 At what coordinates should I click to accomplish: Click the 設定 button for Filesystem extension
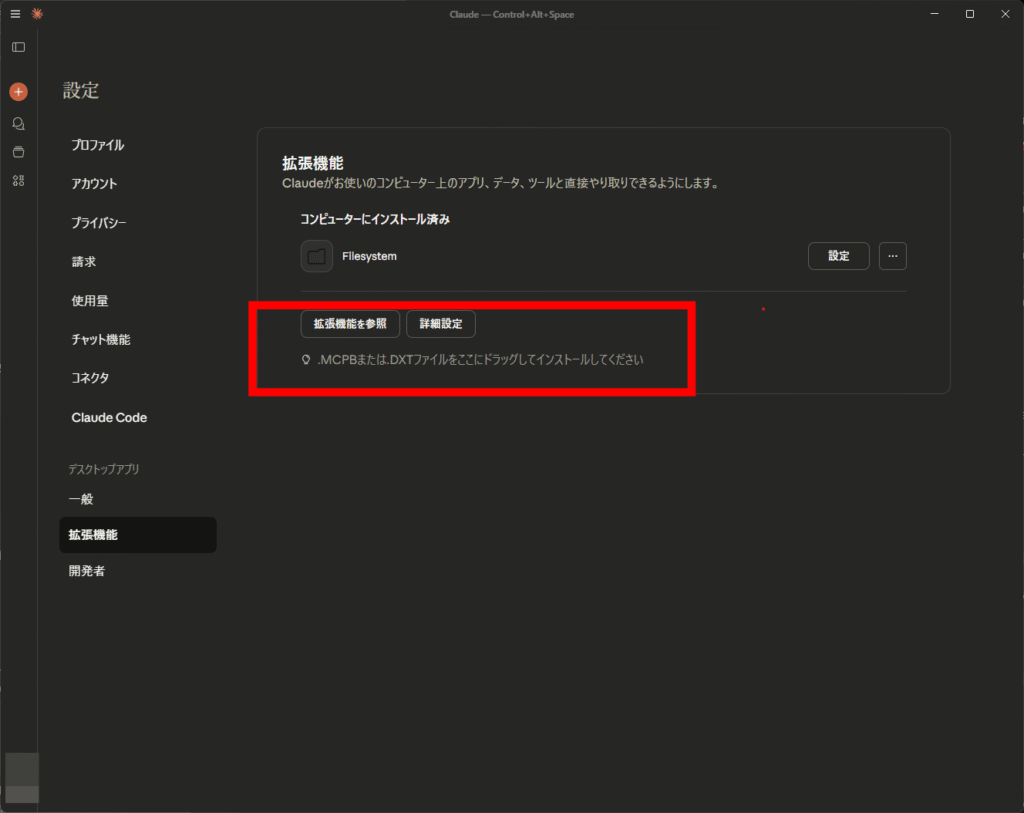838,256
